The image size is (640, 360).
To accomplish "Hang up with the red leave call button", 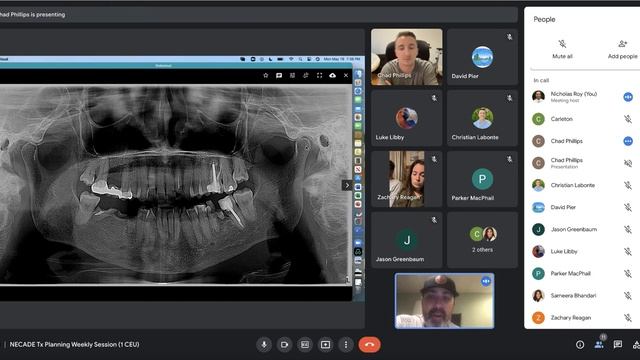I will coord(369,344).
